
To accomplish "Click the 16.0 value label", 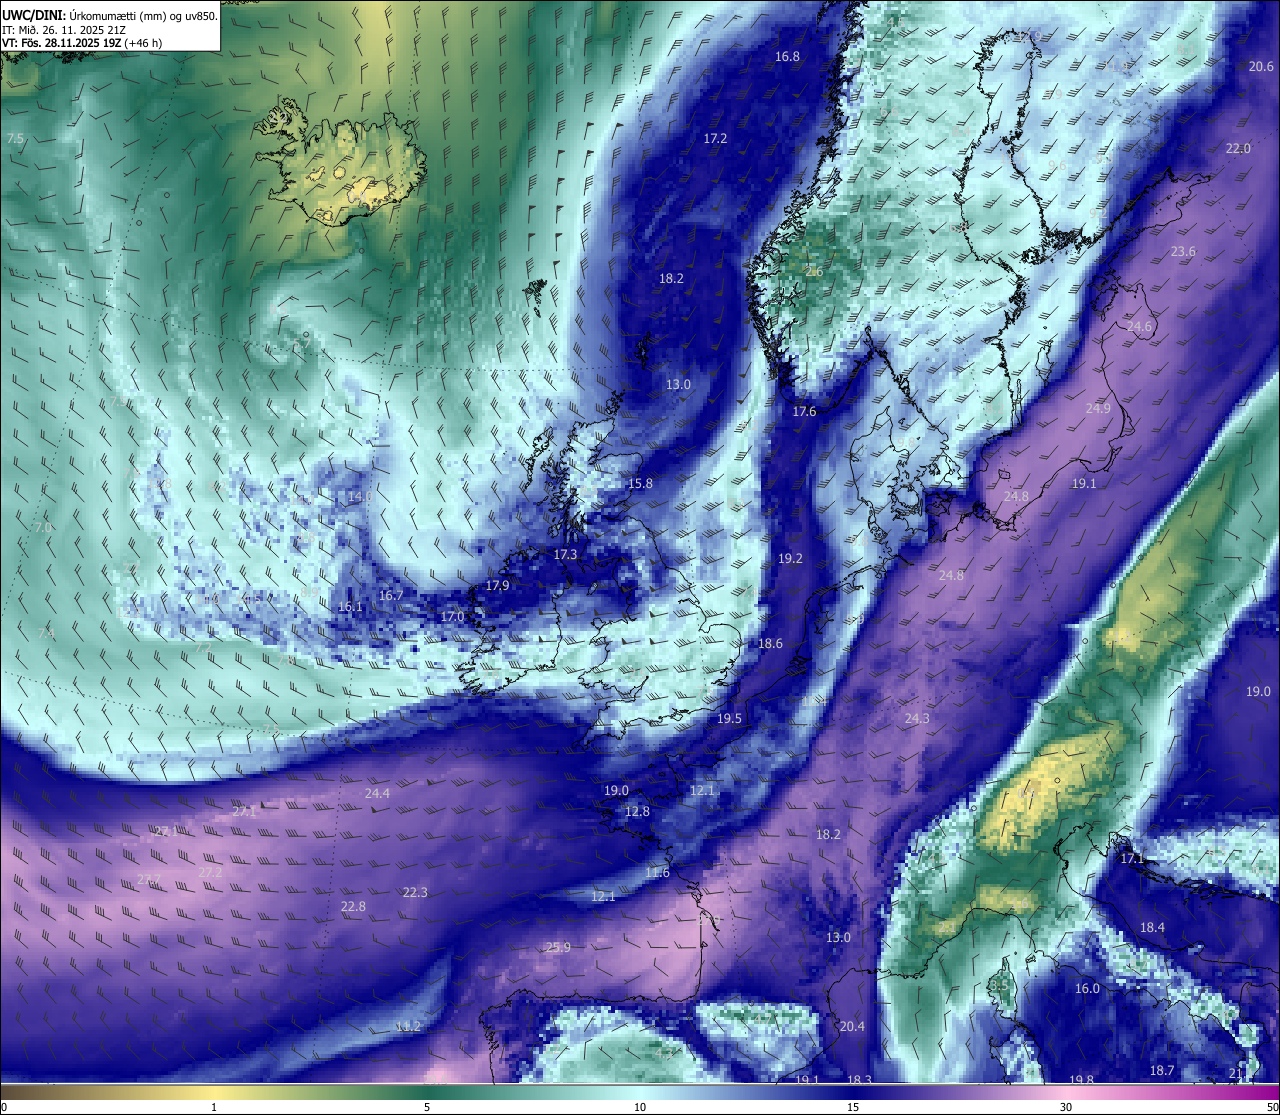I will pyautogui.click(x=1087, y=989).
